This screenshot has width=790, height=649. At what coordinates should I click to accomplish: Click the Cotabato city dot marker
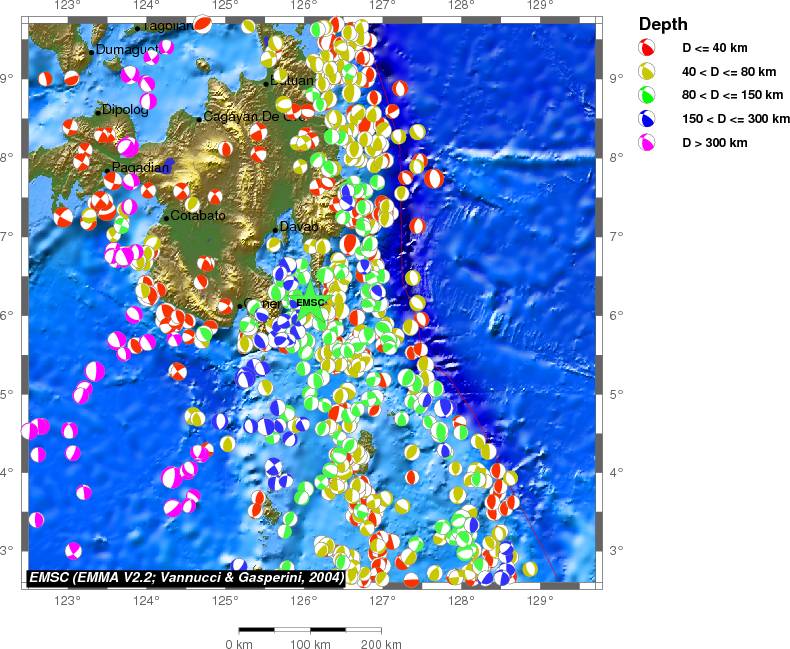pyautogui.click(x=166, y=218)
